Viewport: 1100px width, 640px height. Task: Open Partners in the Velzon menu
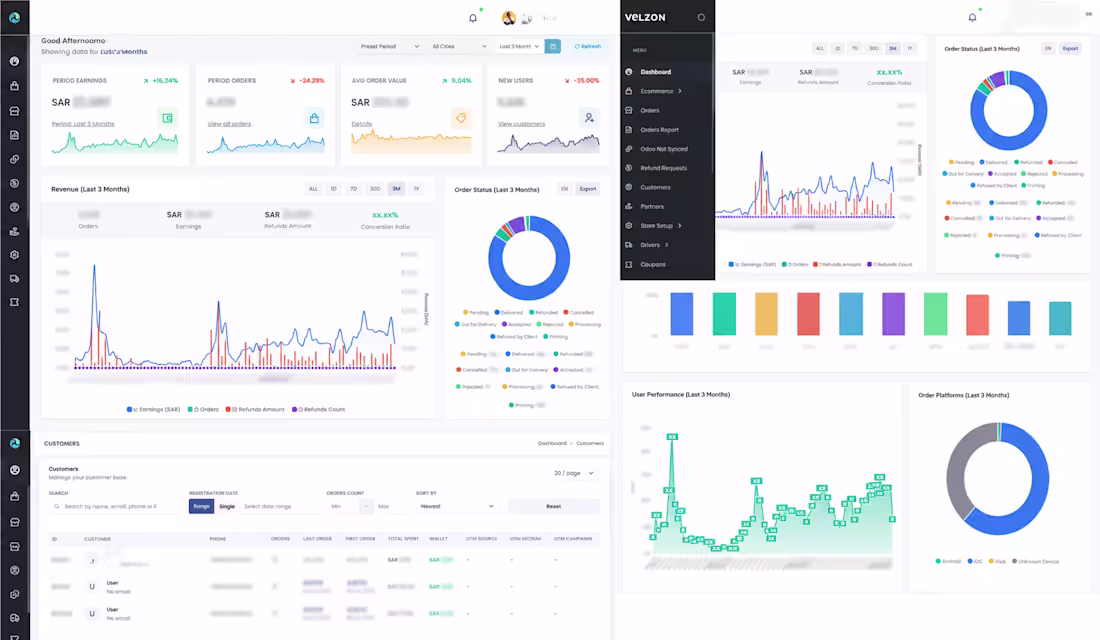tap(652, 206)
